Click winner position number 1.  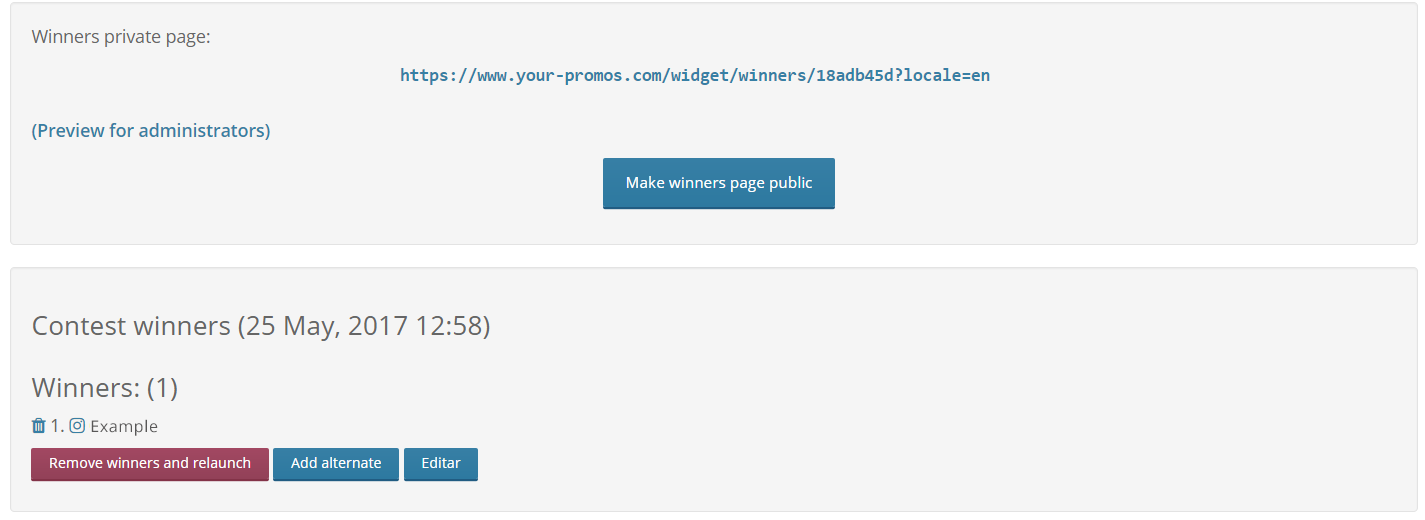tap(57, 426)
